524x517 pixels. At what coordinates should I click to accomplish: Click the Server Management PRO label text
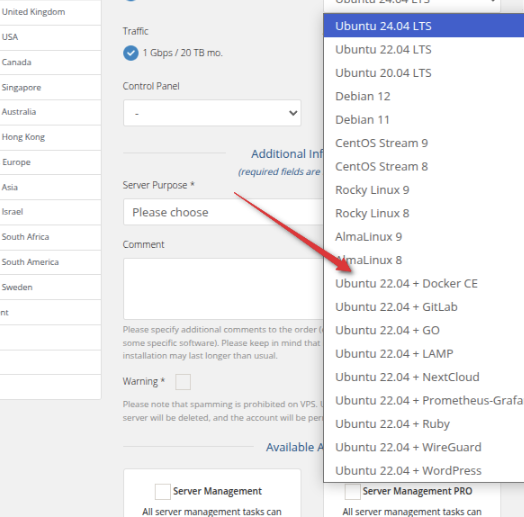click(417, 491)
